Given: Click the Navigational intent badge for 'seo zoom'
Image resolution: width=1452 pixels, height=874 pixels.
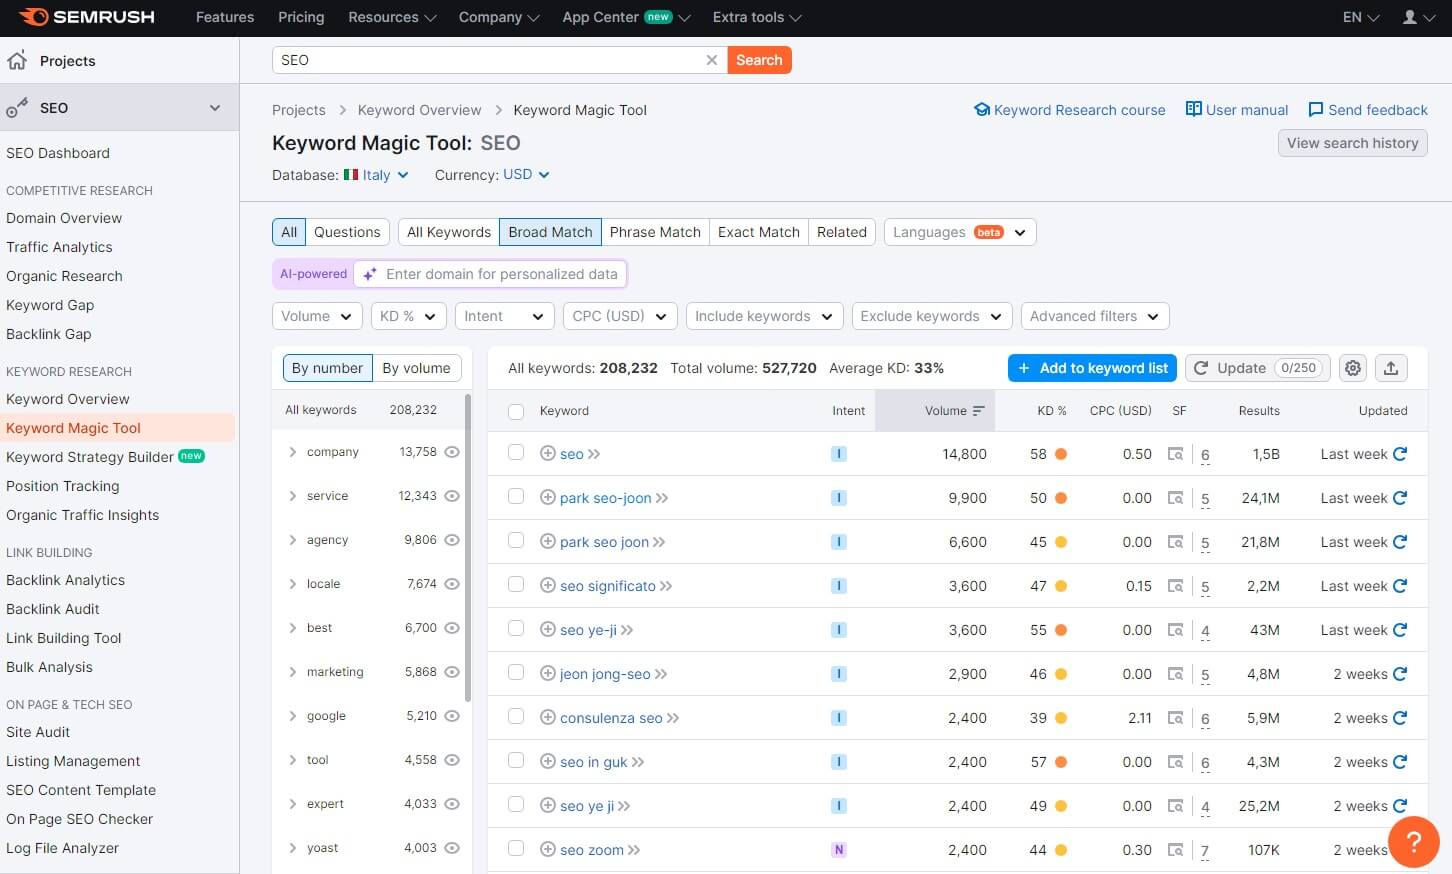Looking at the screenshot, I should [x=839, y=850].
